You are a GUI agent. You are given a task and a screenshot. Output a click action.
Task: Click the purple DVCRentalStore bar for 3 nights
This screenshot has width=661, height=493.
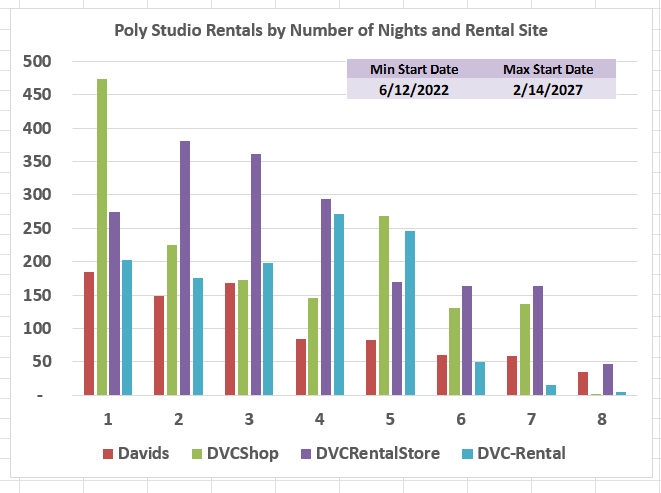tap(256, 275)
